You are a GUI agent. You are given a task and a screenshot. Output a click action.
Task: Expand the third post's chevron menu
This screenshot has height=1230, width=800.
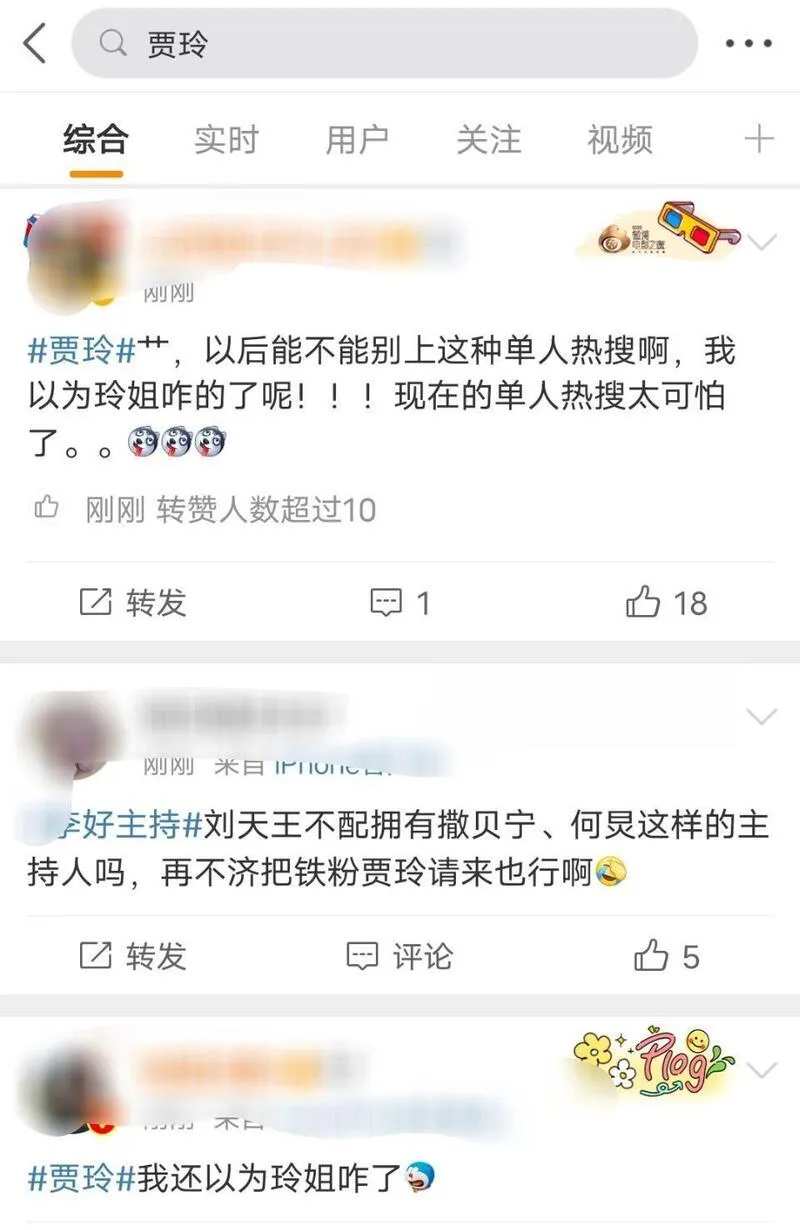point(762,1070)
